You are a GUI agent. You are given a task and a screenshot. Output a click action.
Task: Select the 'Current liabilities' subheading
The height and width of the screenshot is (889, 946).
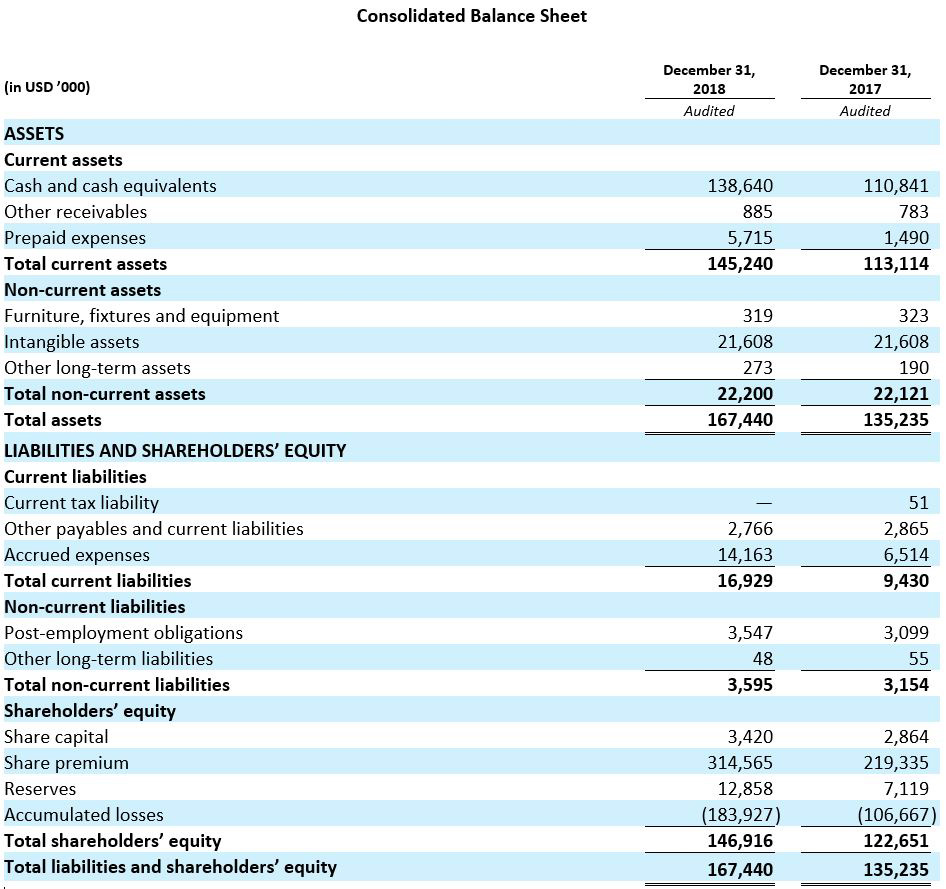[75, 476]
